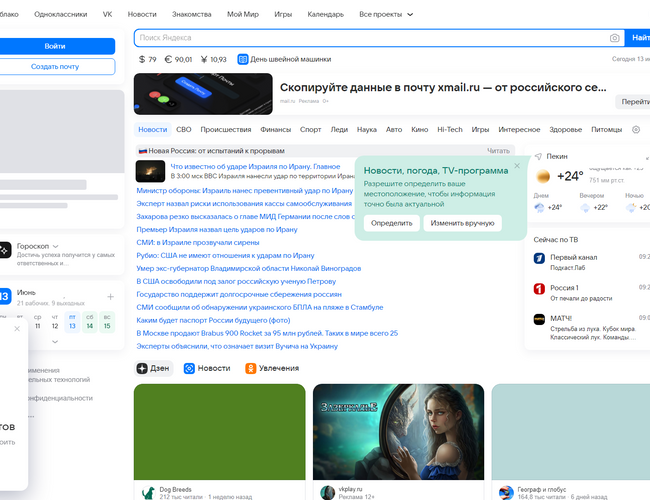Image resolution: width=650 pixels, height=500 pixels.
Task: Click the Поиск Яндекса search field
Action: tap(370, 38)
